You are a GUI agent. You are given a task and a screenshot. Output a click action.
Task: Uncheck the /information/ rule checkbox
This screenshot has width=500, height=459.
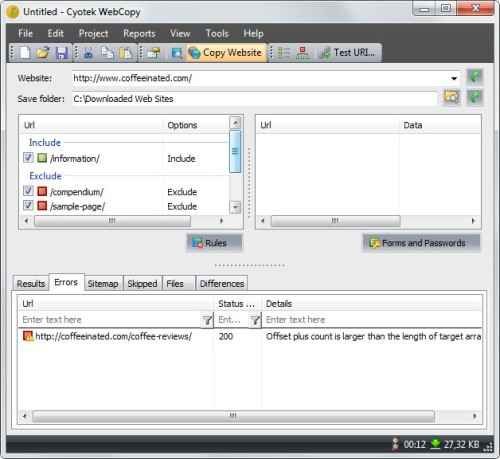pyautogui.click(x=28, y=157)
